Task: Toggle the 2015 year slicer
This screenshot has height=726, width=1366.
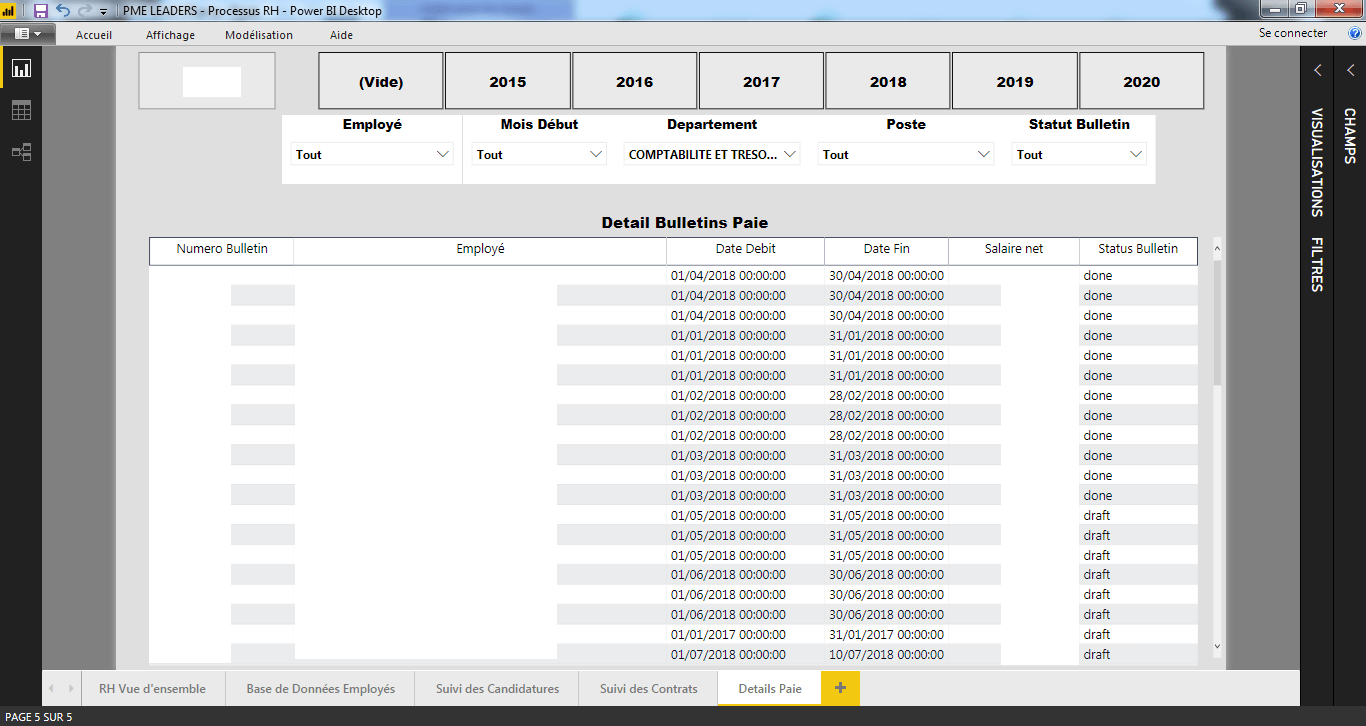Action: 508,82
